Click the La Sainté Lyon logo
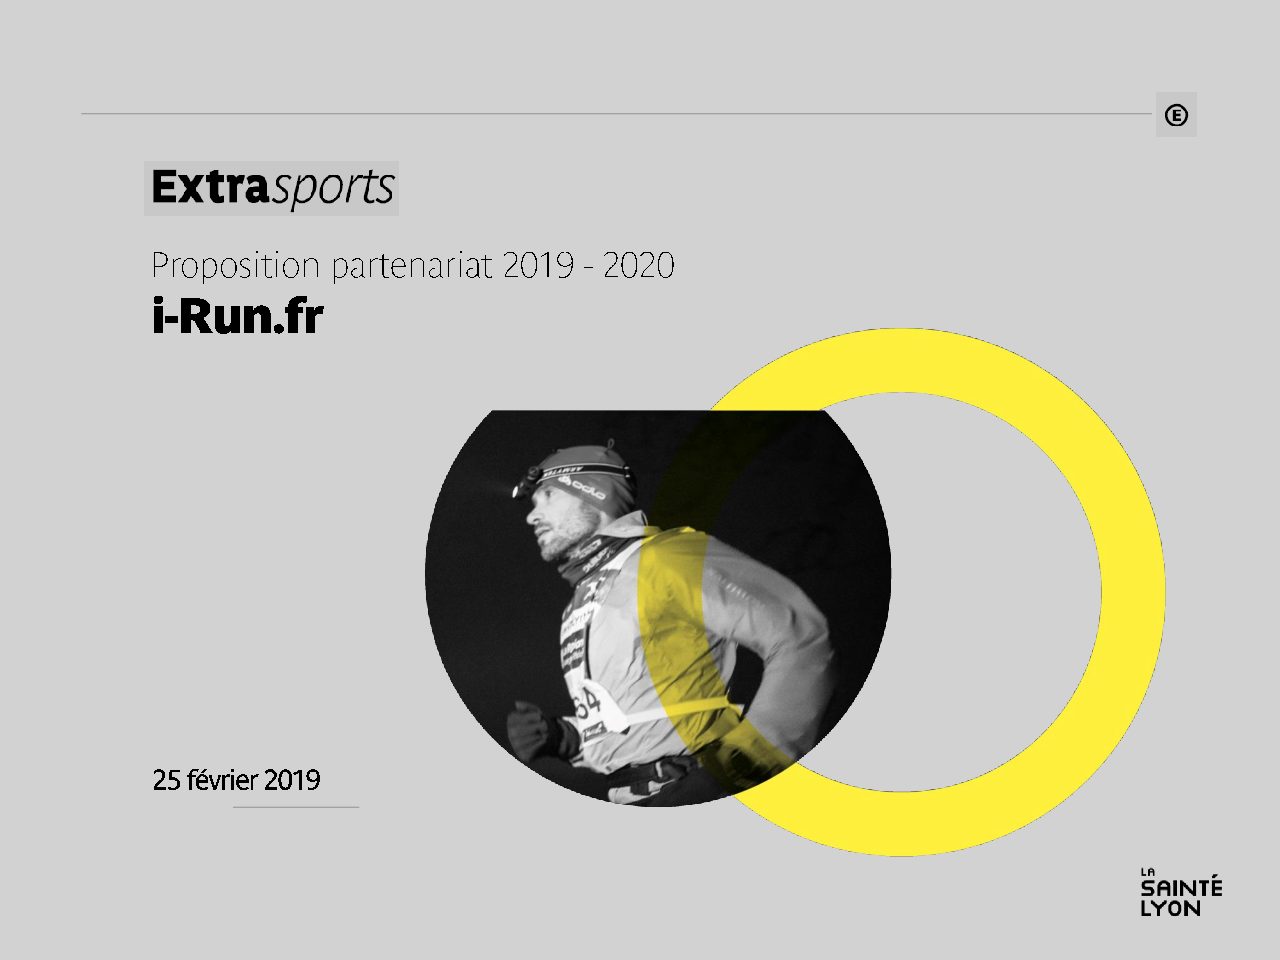Image resolution: width=1280 pixels, height=960 pixels. point(1181,892)
